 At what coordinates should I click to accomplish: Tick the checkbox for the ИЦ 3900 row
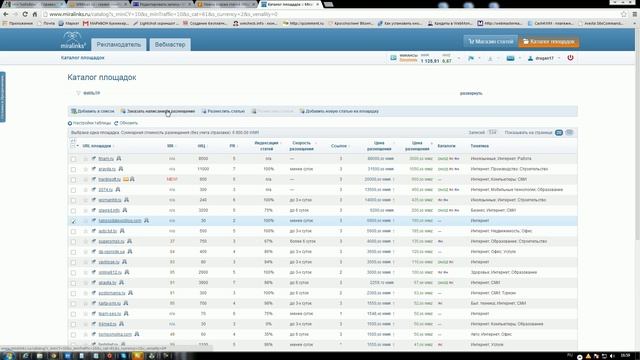click(x=73, y=283)
